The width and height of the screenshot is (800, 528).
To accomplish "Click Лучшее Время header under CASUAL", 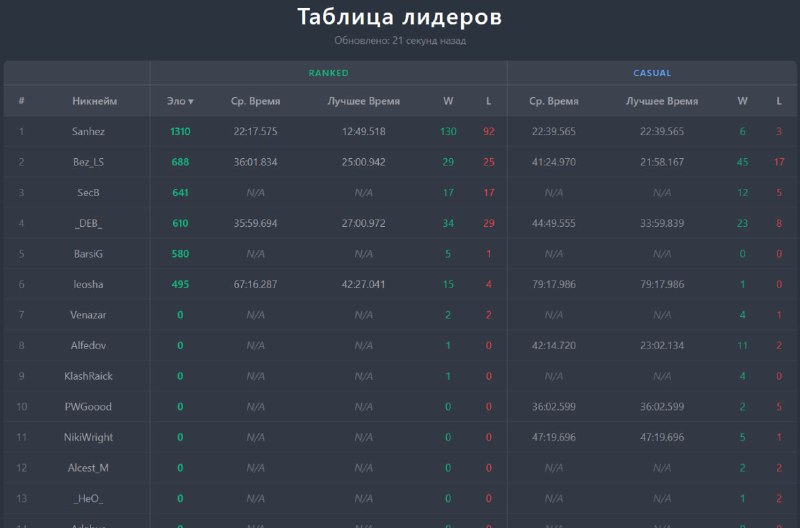I will tap(662, 101).
